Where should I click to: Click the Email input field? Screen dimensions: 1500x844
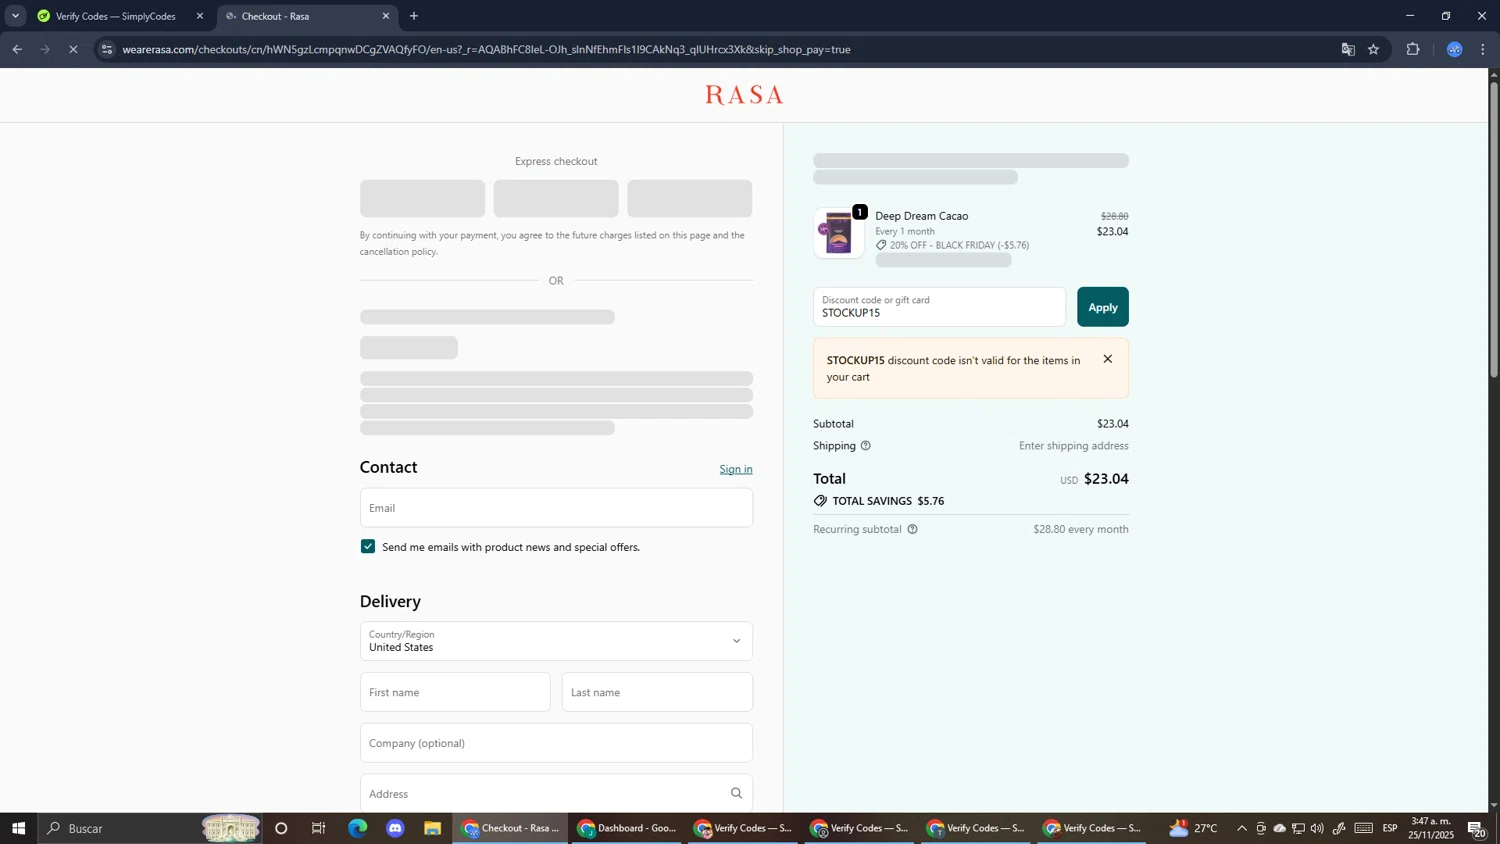(x=556, y=508)
